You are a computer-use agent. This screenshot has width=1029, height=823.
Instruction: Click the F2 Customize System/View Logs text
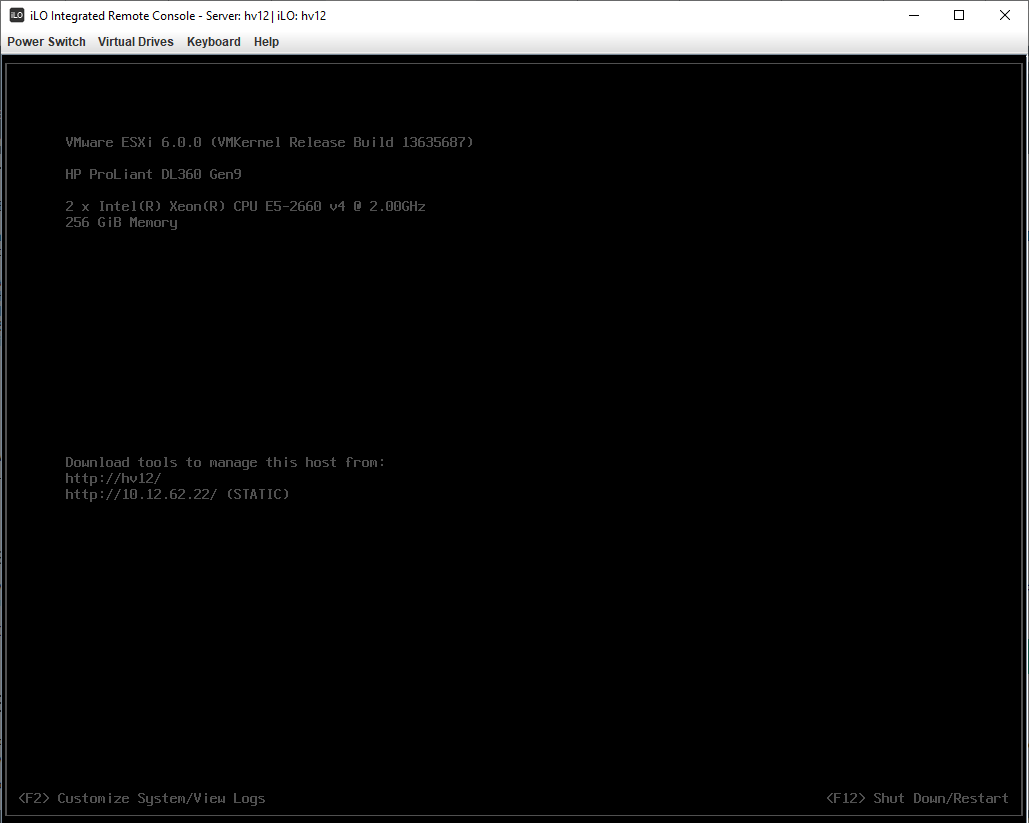pyautogui.click(x=142, y=798)
